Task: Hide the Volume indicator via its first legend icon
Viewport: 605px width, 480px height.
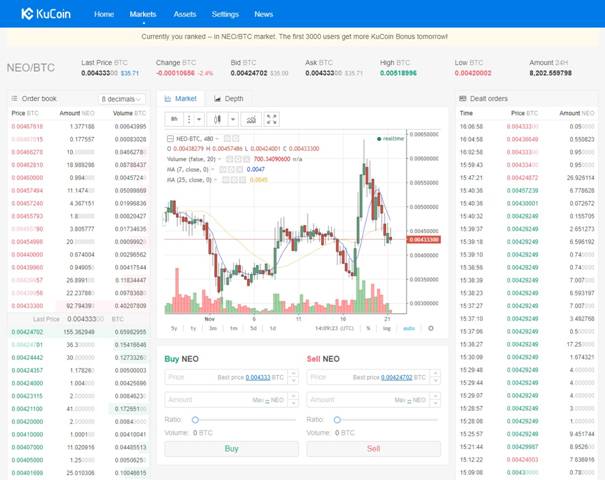Action: tap(230, 159)
